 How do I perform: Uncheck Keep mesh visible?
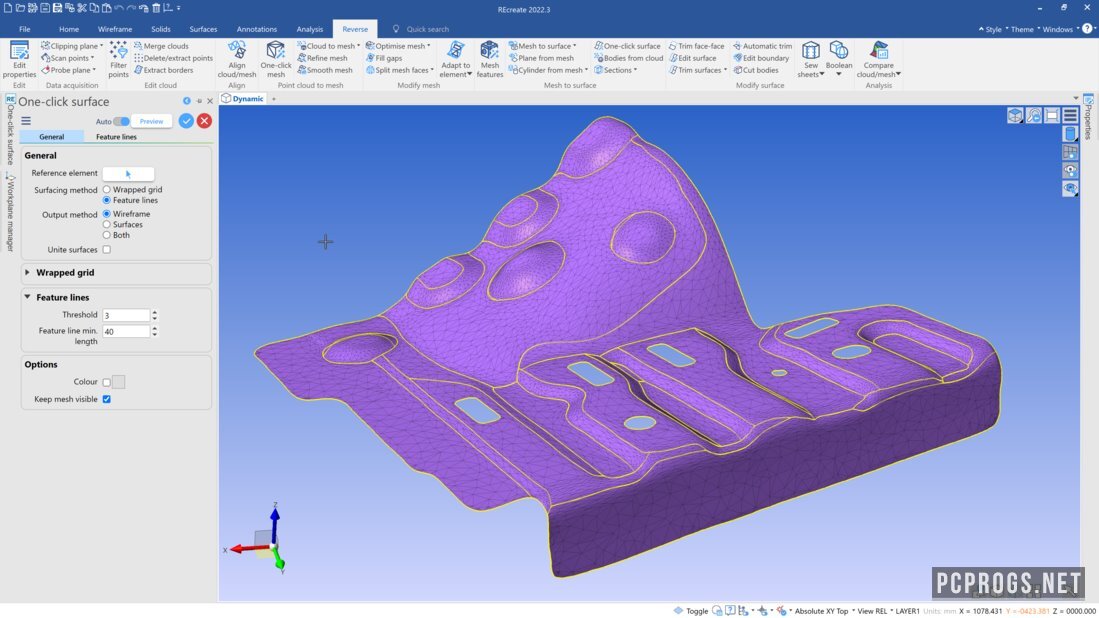pos(107,399)
